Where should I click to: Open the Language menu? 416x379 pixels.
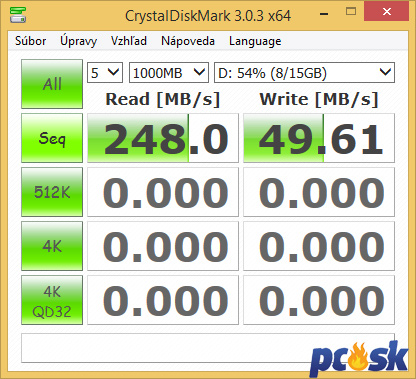click(255, 41)
